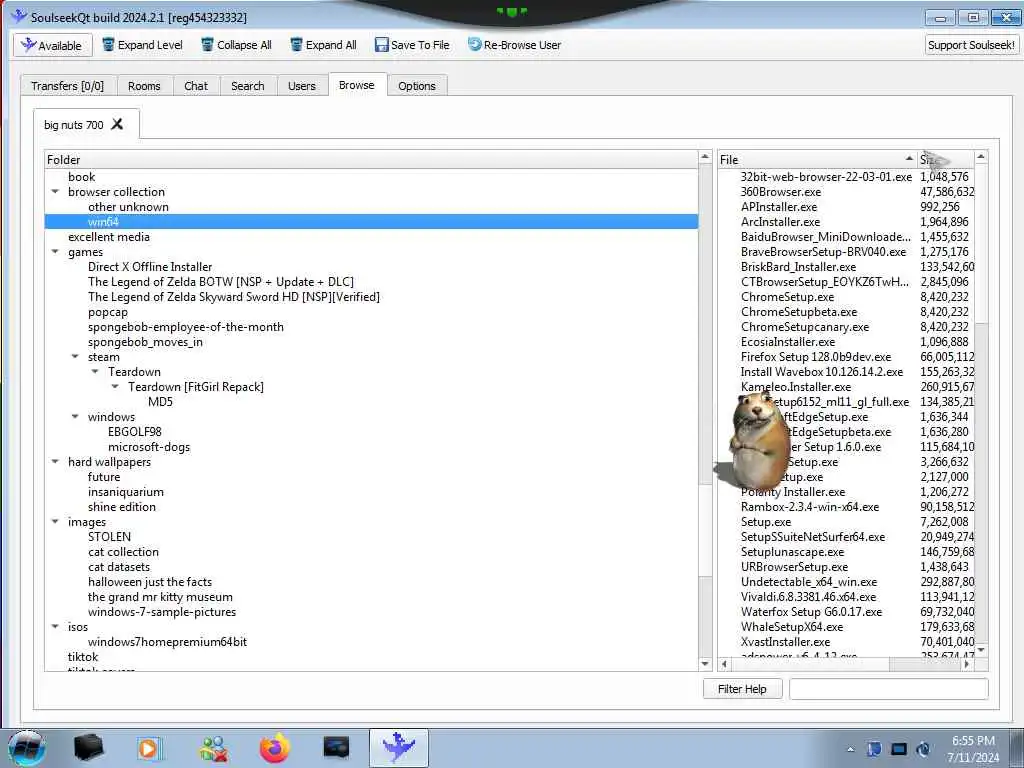Click the Expand All toolbar button

coord(323,45)
